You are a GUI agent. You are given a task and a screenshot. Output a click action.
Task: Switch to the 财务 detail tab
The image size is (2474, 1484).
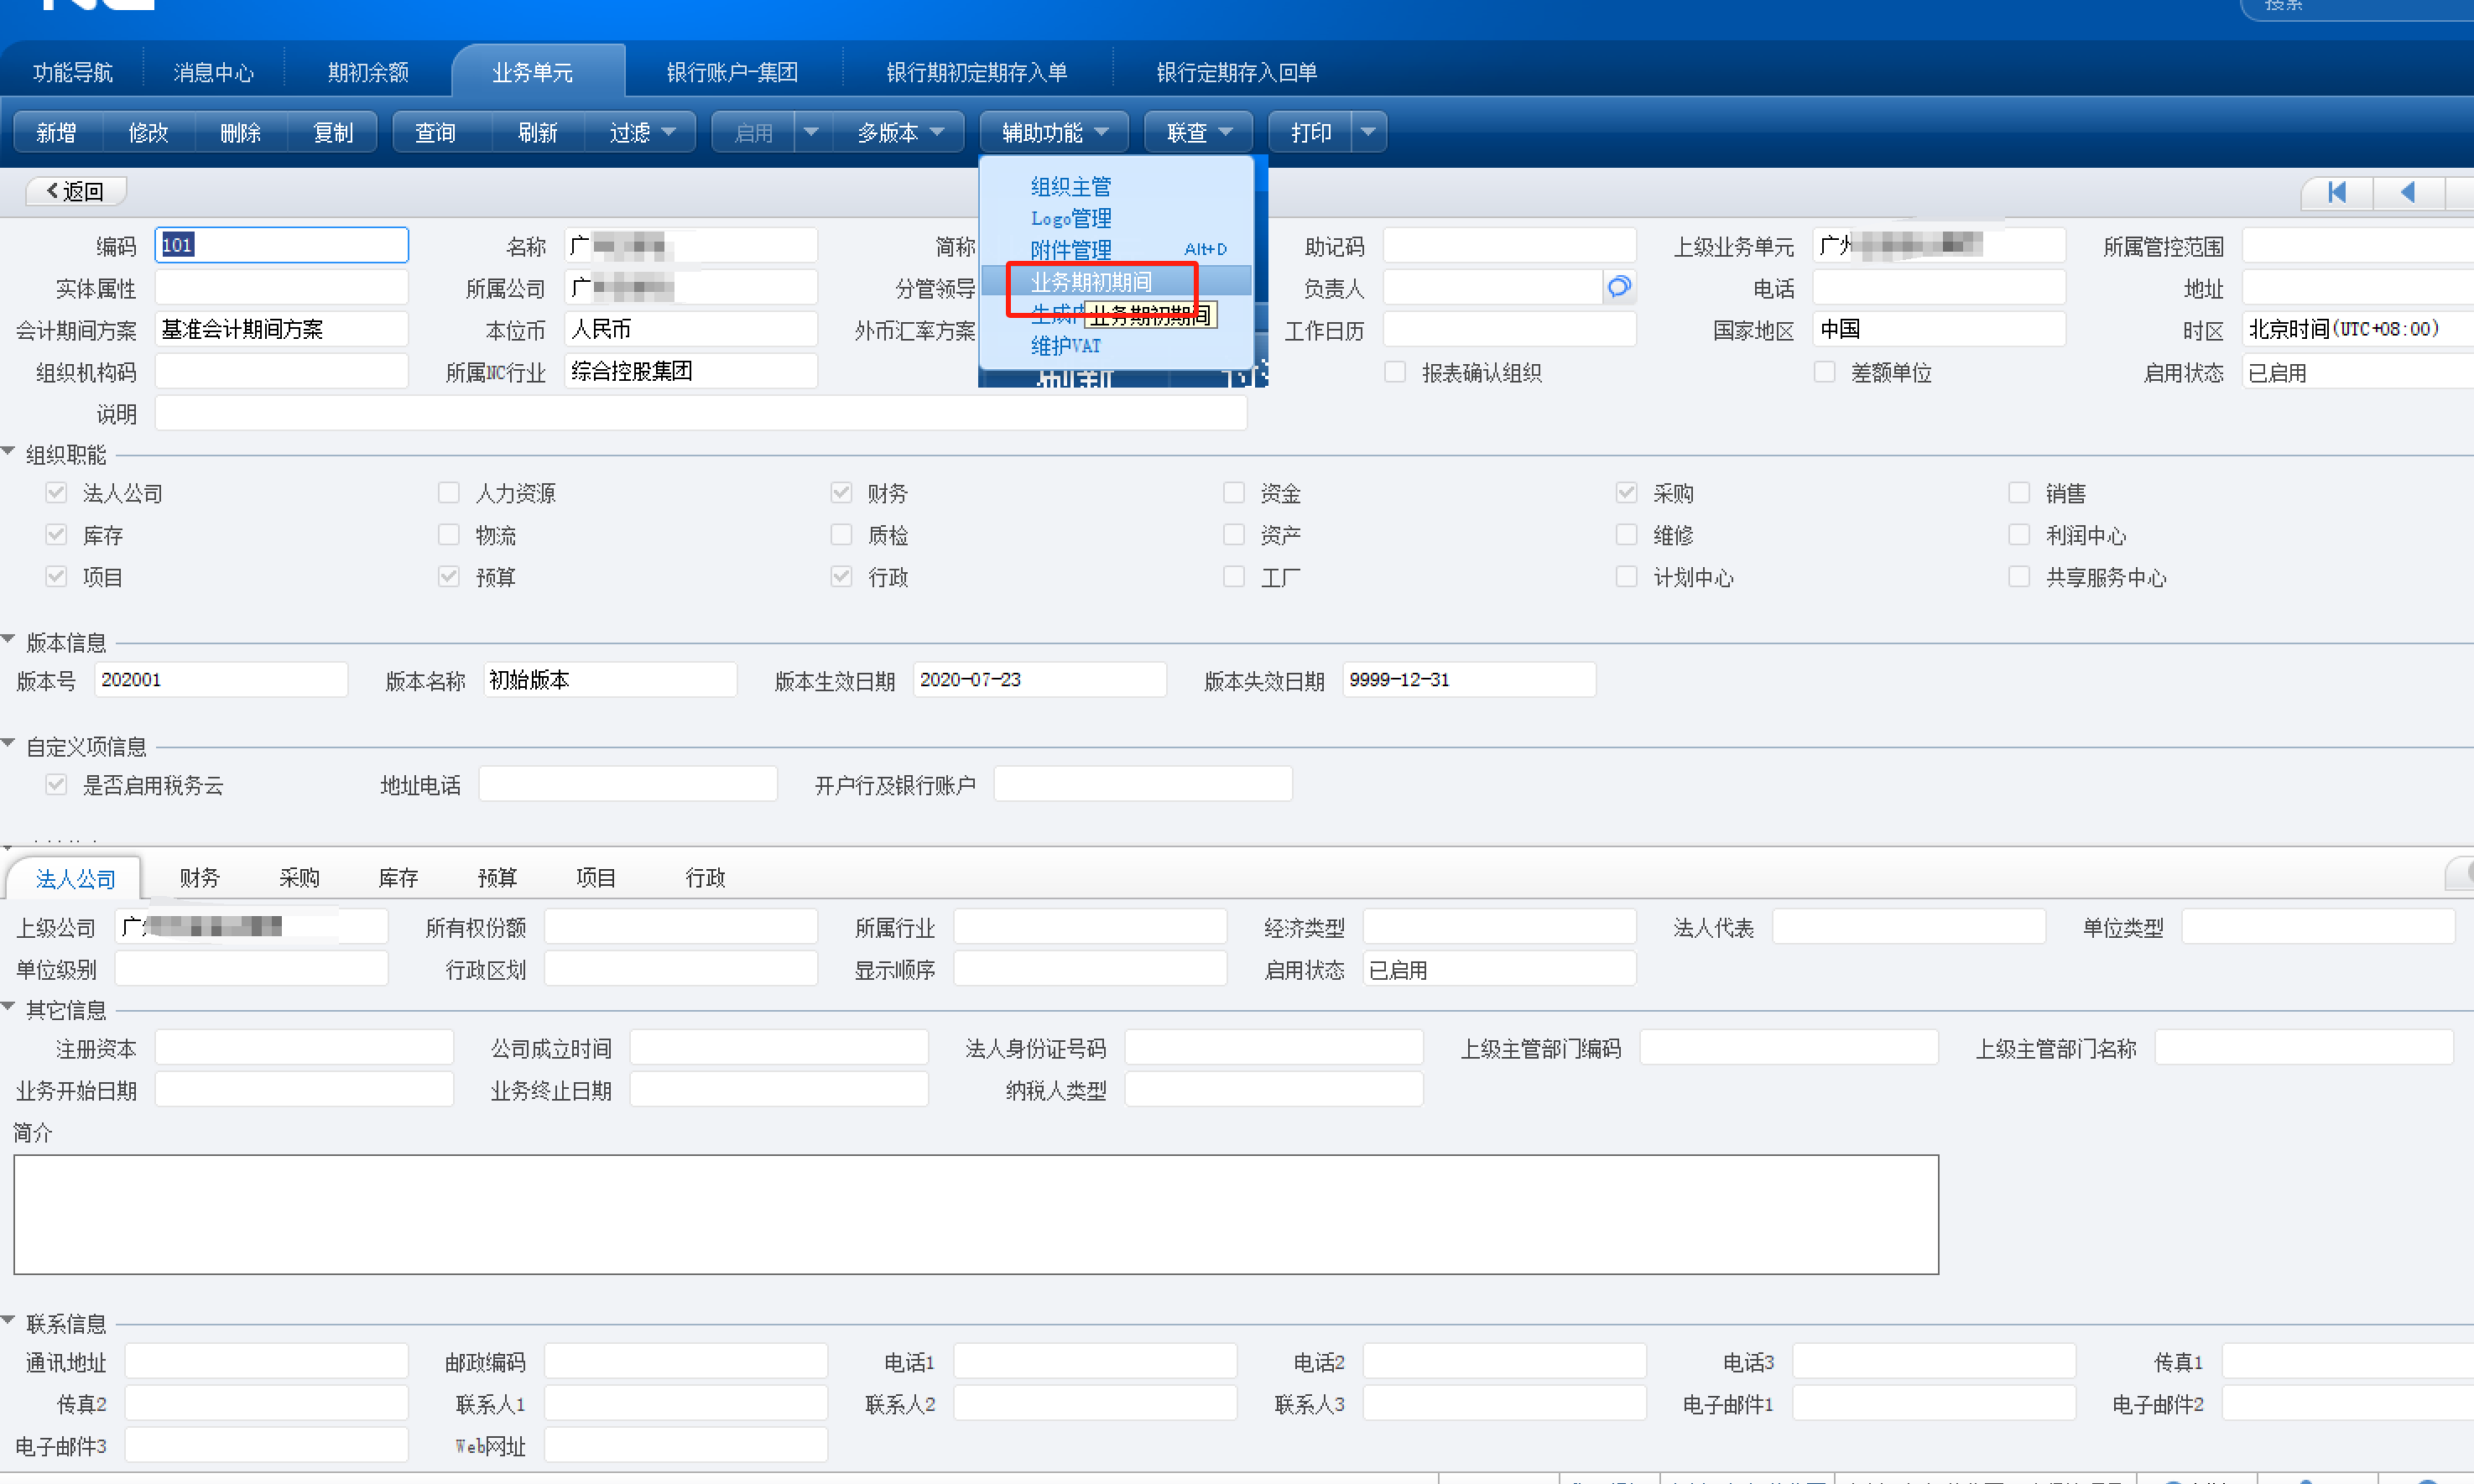(199, 878)
